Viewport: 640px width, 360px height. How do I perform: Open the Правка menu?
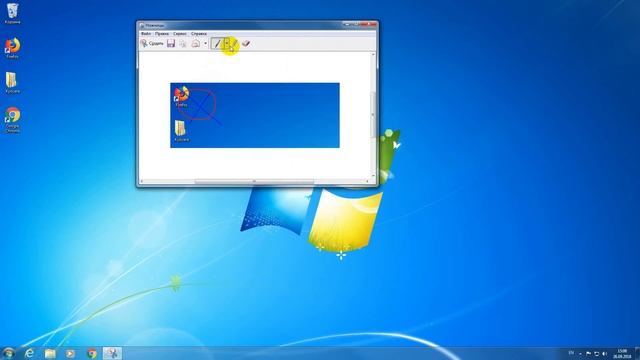[x=162, y=33]
